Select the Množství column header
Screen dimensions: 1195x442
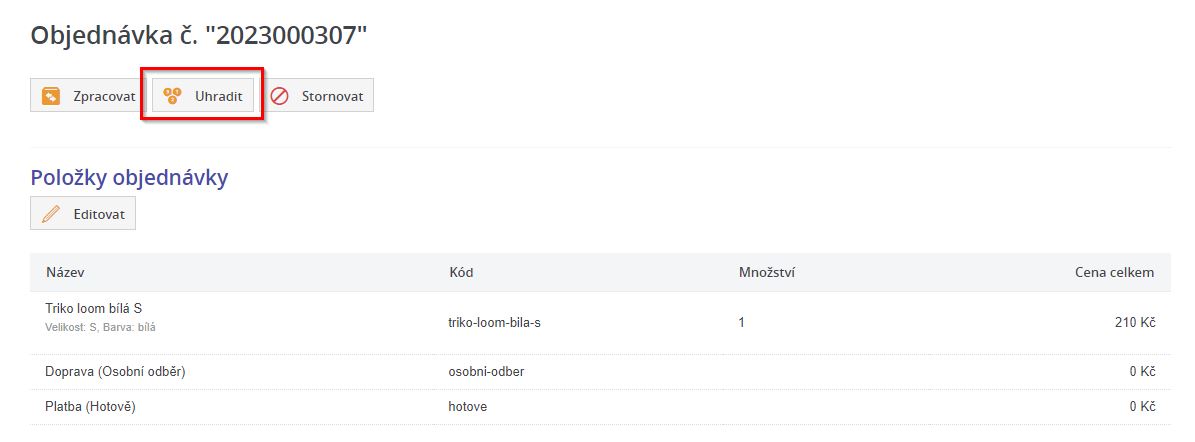coord(759,272)
